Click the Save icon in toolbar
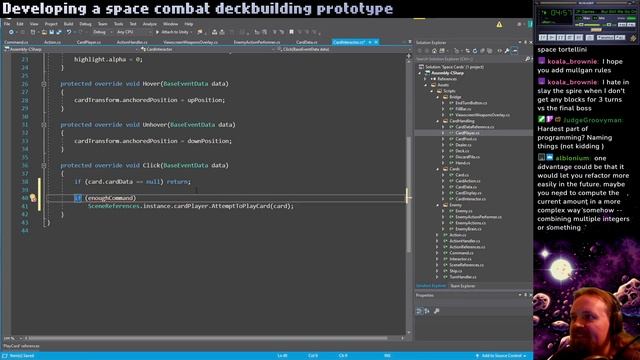This screenshot has width=640, height=360. click(51, 32)
